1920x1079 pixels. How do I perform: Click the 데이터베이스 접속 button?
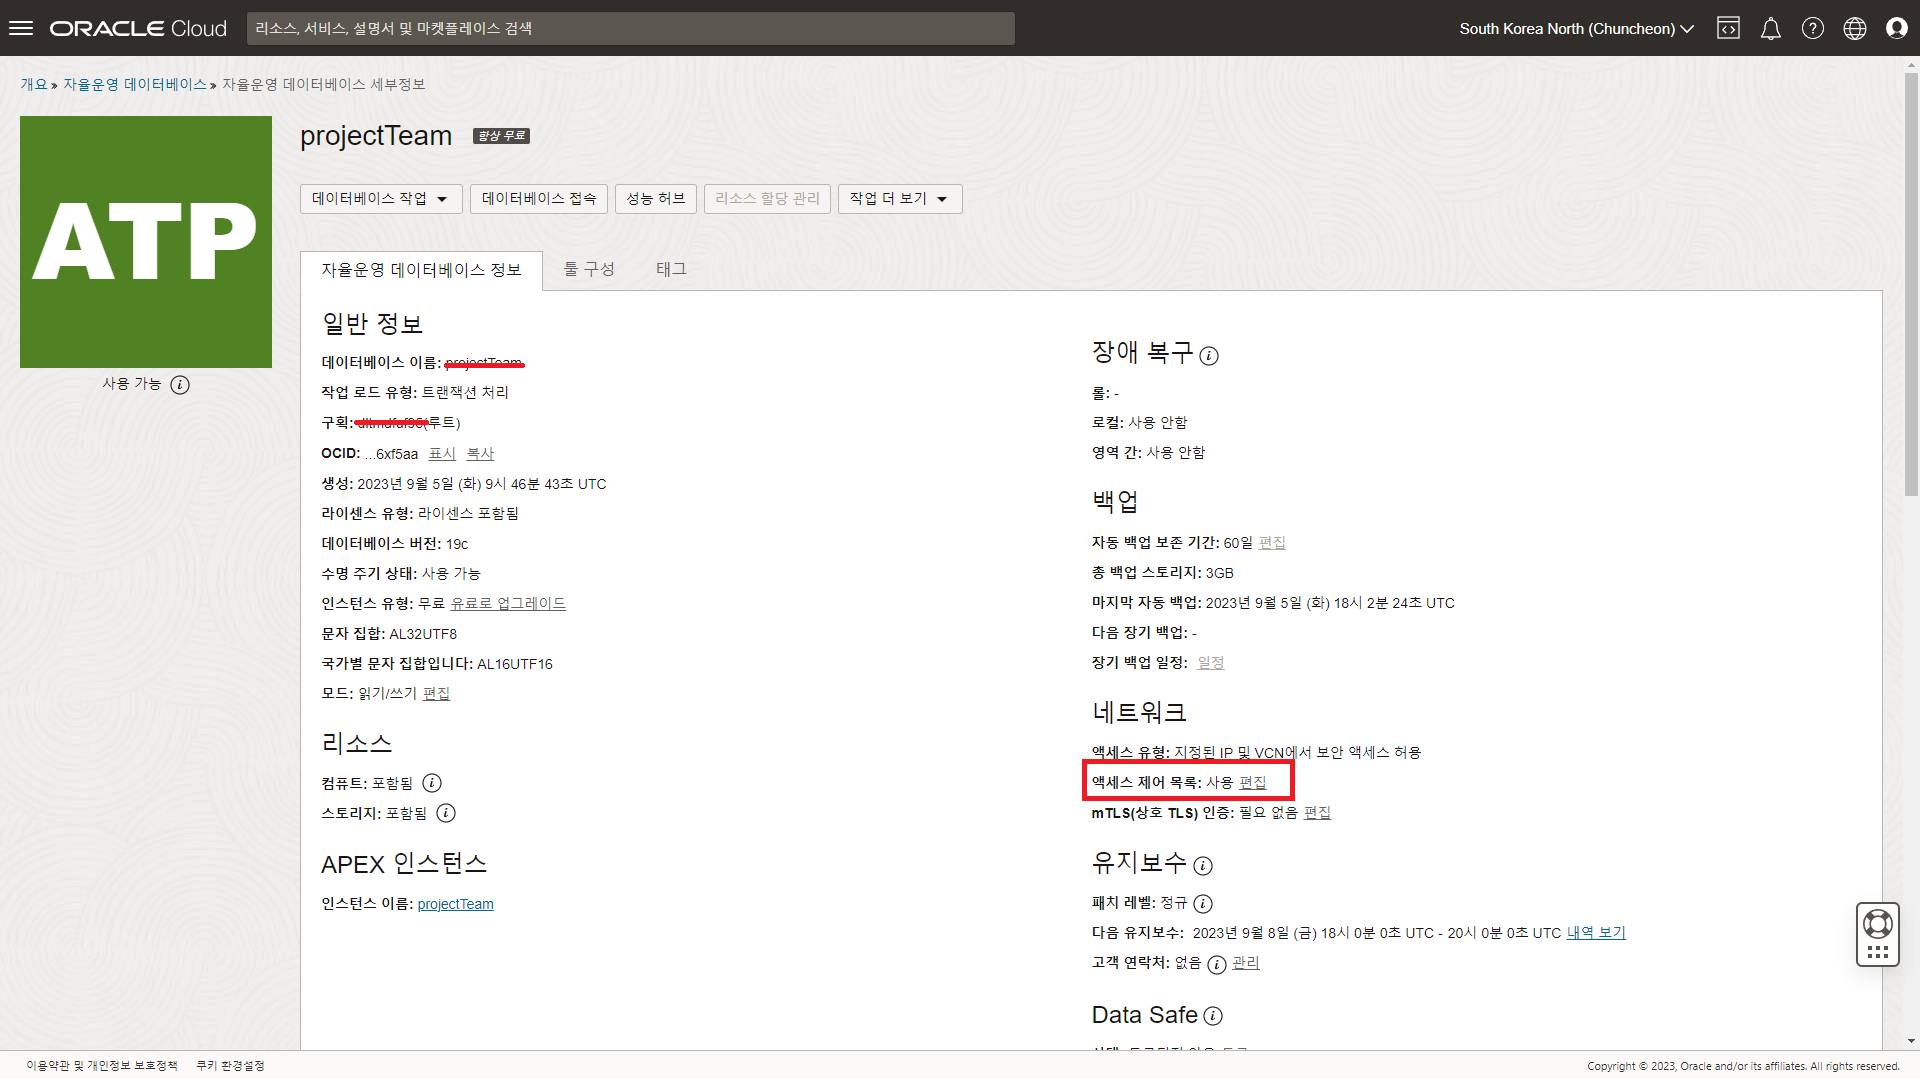point(538,198)
